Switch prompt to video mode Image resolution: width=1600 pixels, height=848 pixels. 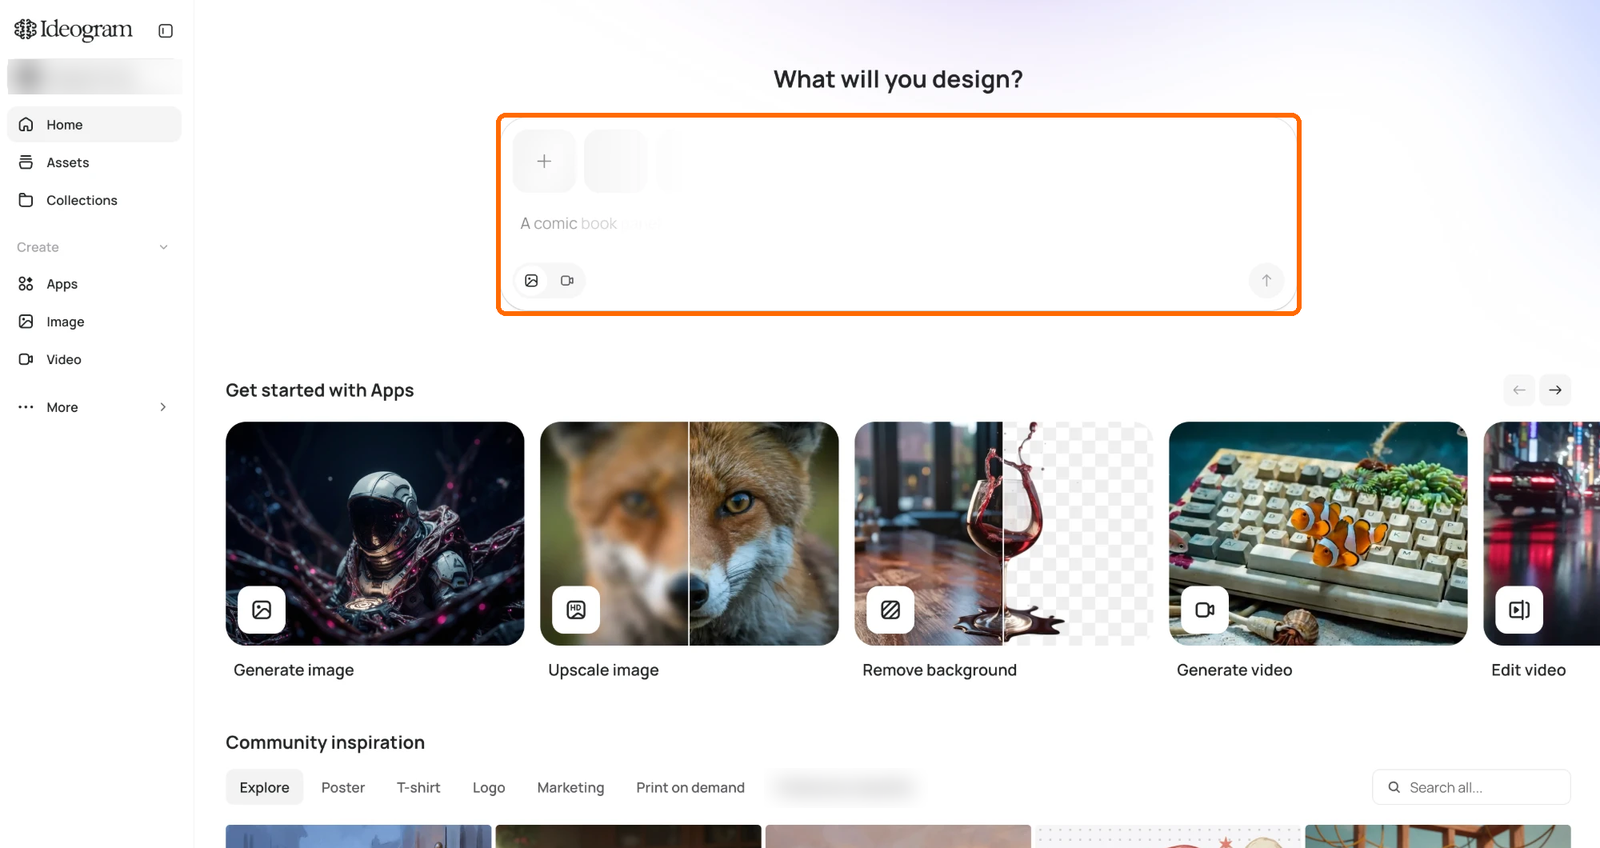(x=567, y=281)
